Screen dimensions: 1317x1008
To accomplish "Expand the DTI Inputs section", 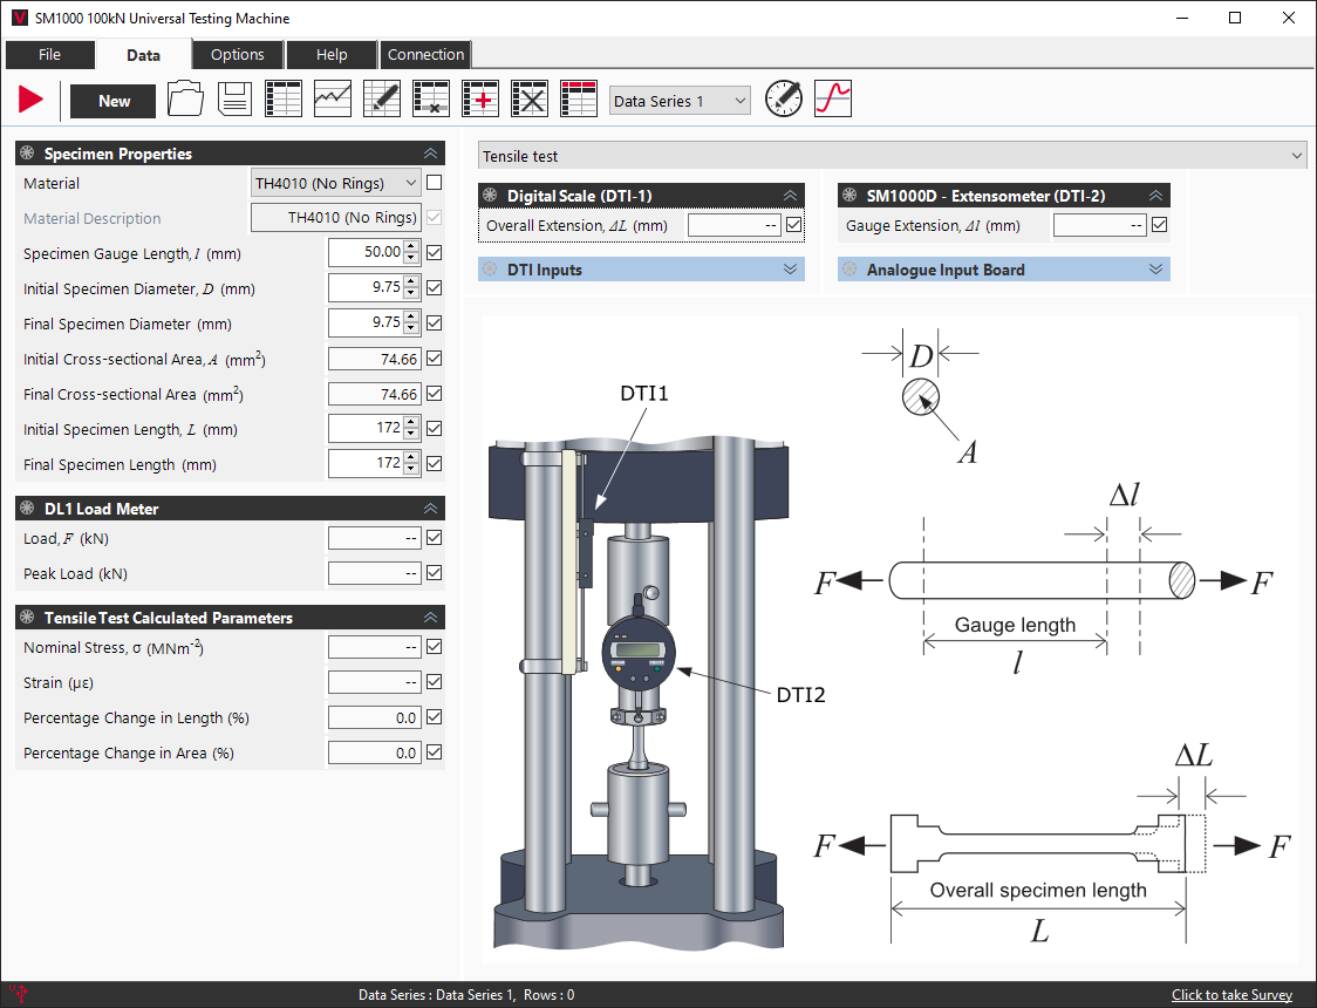I will coord(640,270).
